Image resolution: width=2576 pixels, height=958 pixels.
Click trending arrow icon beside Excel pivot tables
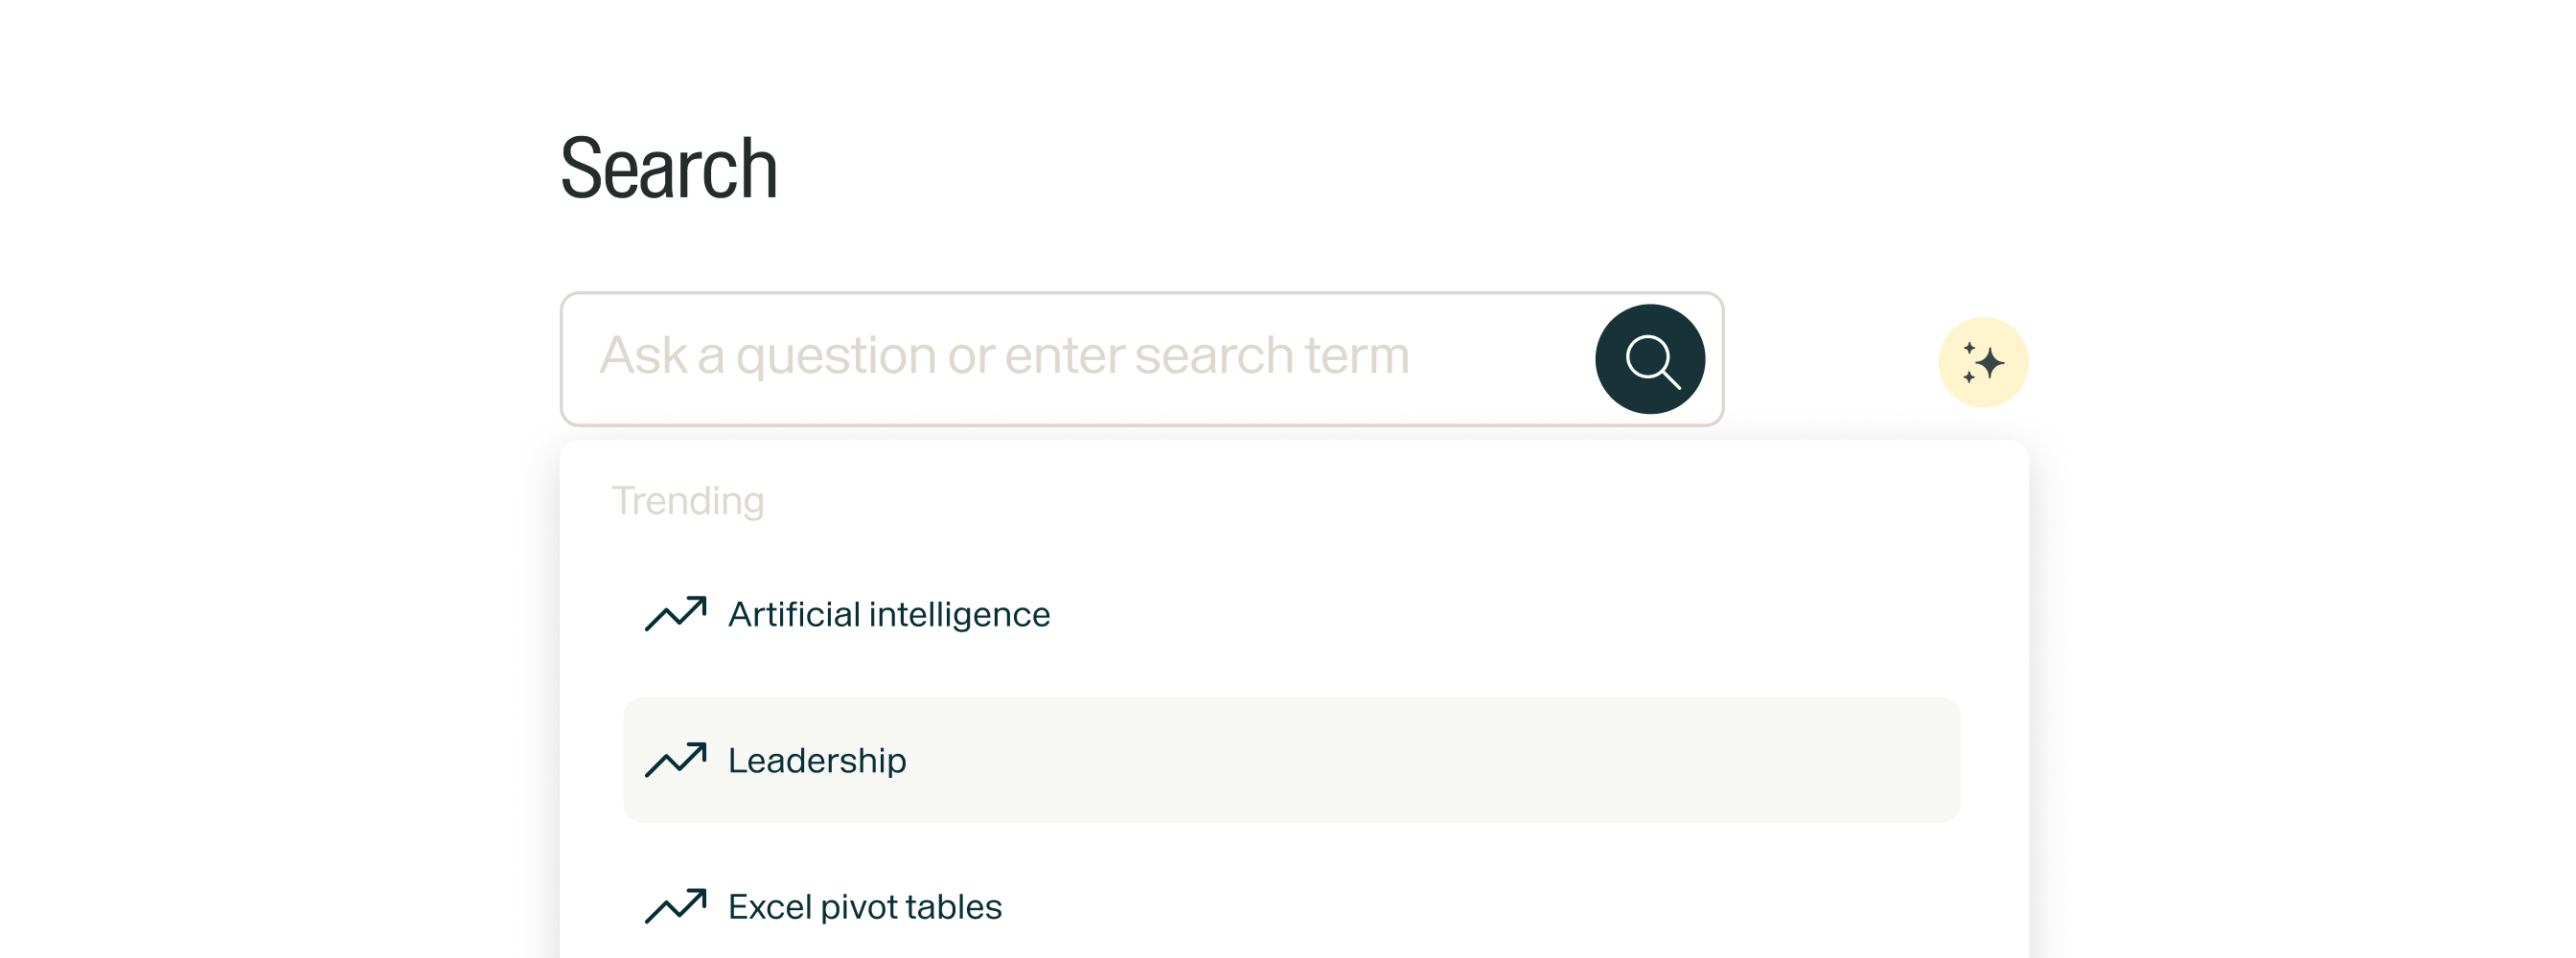pos(676,906)
